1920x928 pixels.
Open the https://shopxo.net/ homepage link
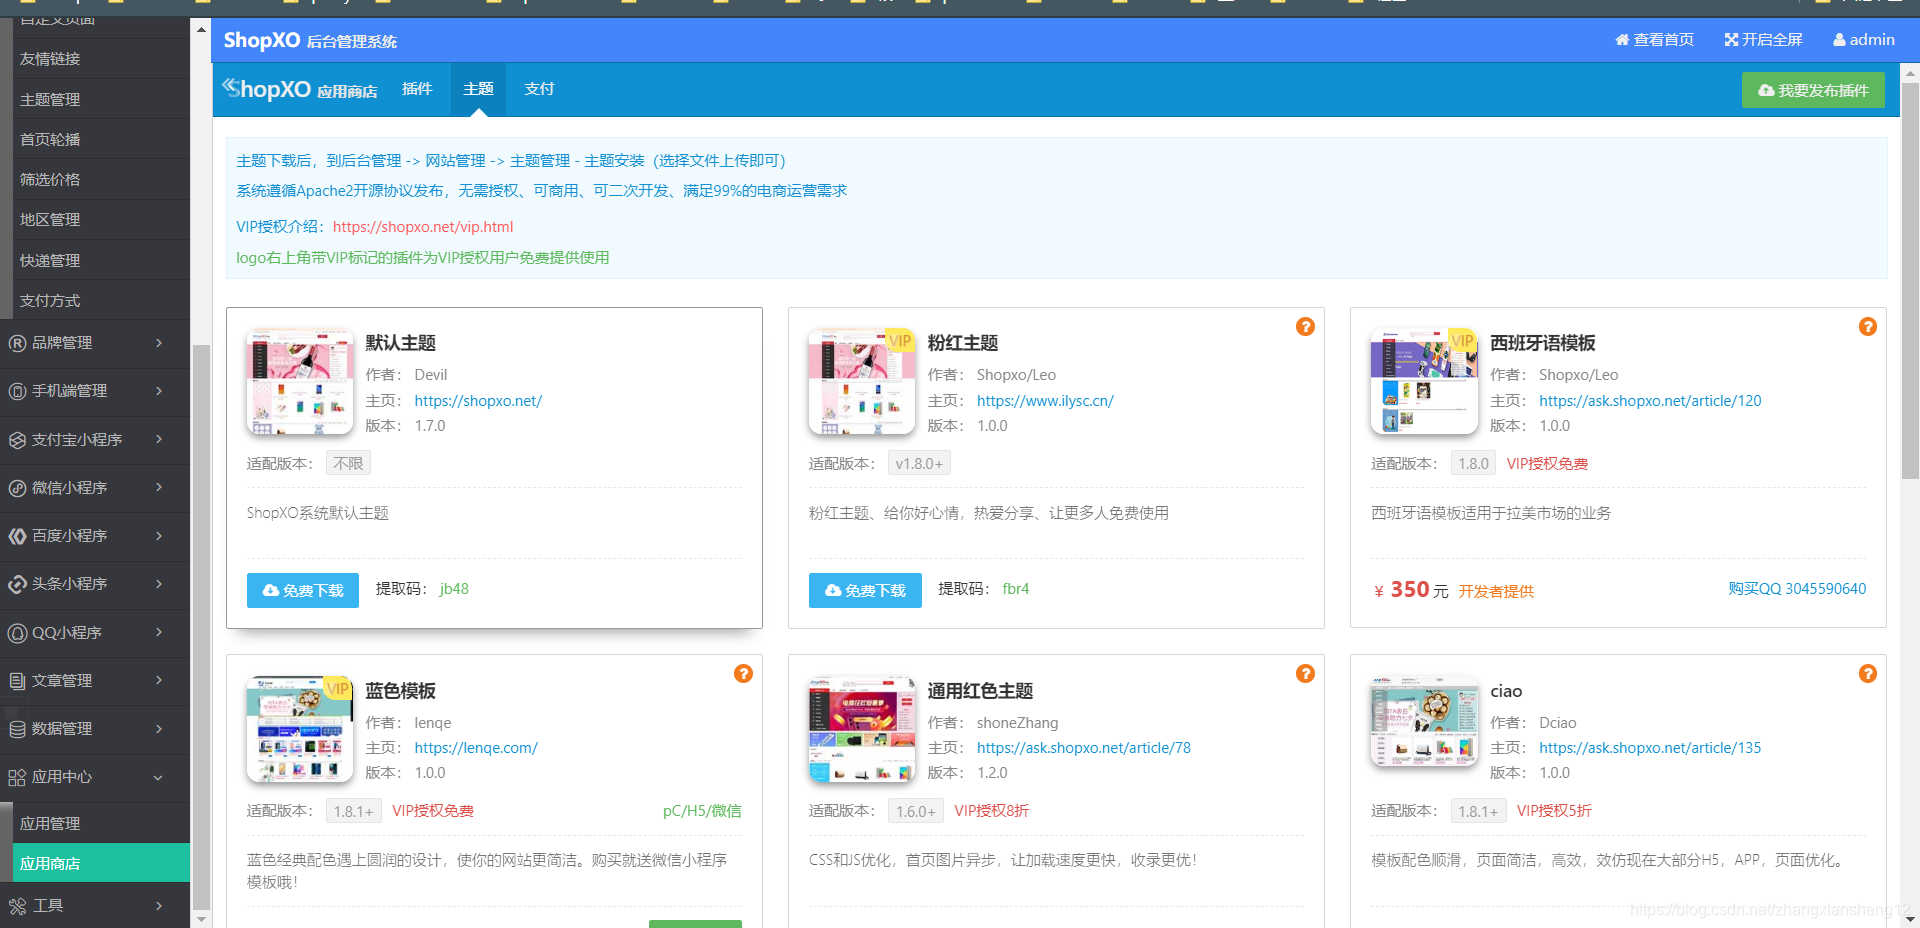(x=478, y=401)
